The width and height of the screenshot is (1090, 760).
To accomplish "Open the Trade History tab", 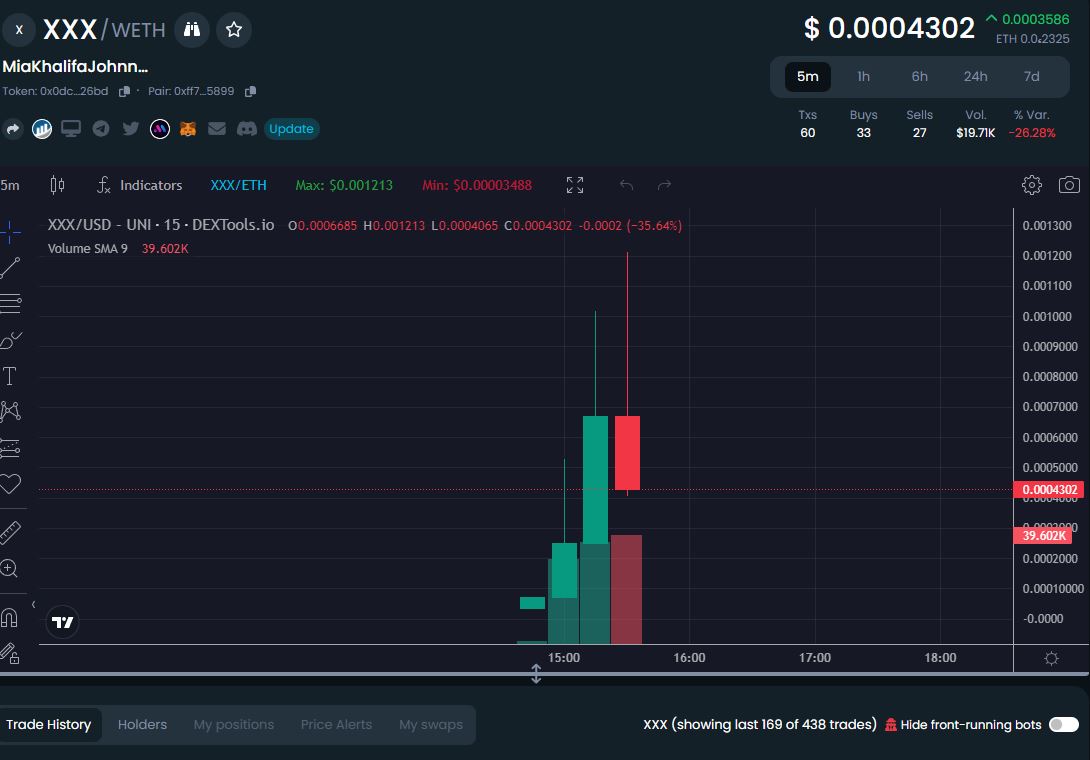I will pyautogui.click(x=49, y=725).
